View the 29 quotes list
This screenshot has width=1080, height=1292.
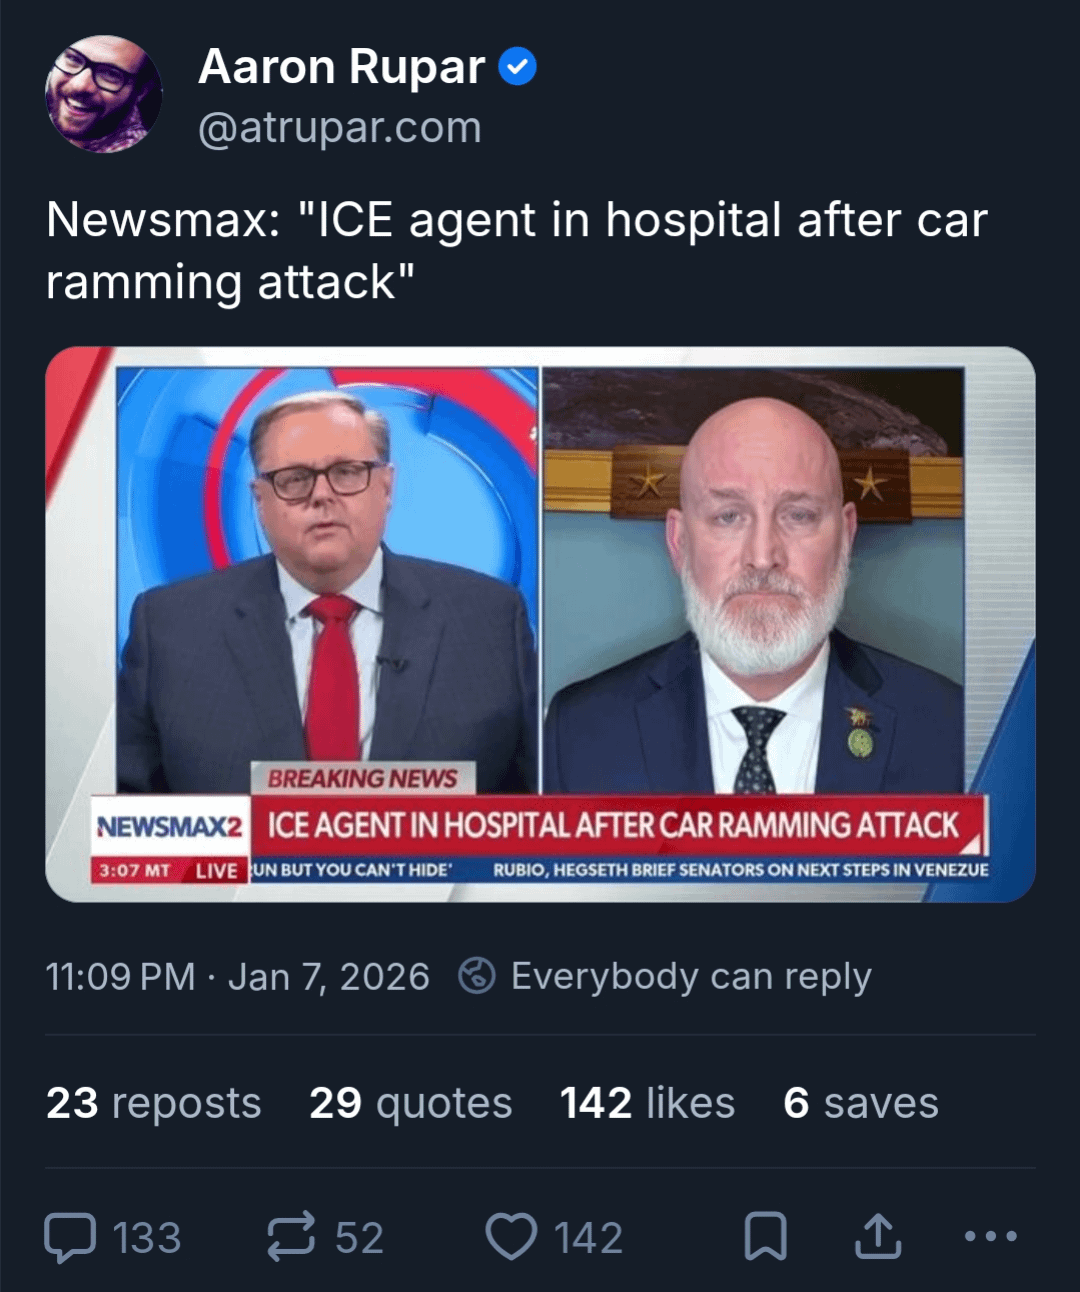410,1103
